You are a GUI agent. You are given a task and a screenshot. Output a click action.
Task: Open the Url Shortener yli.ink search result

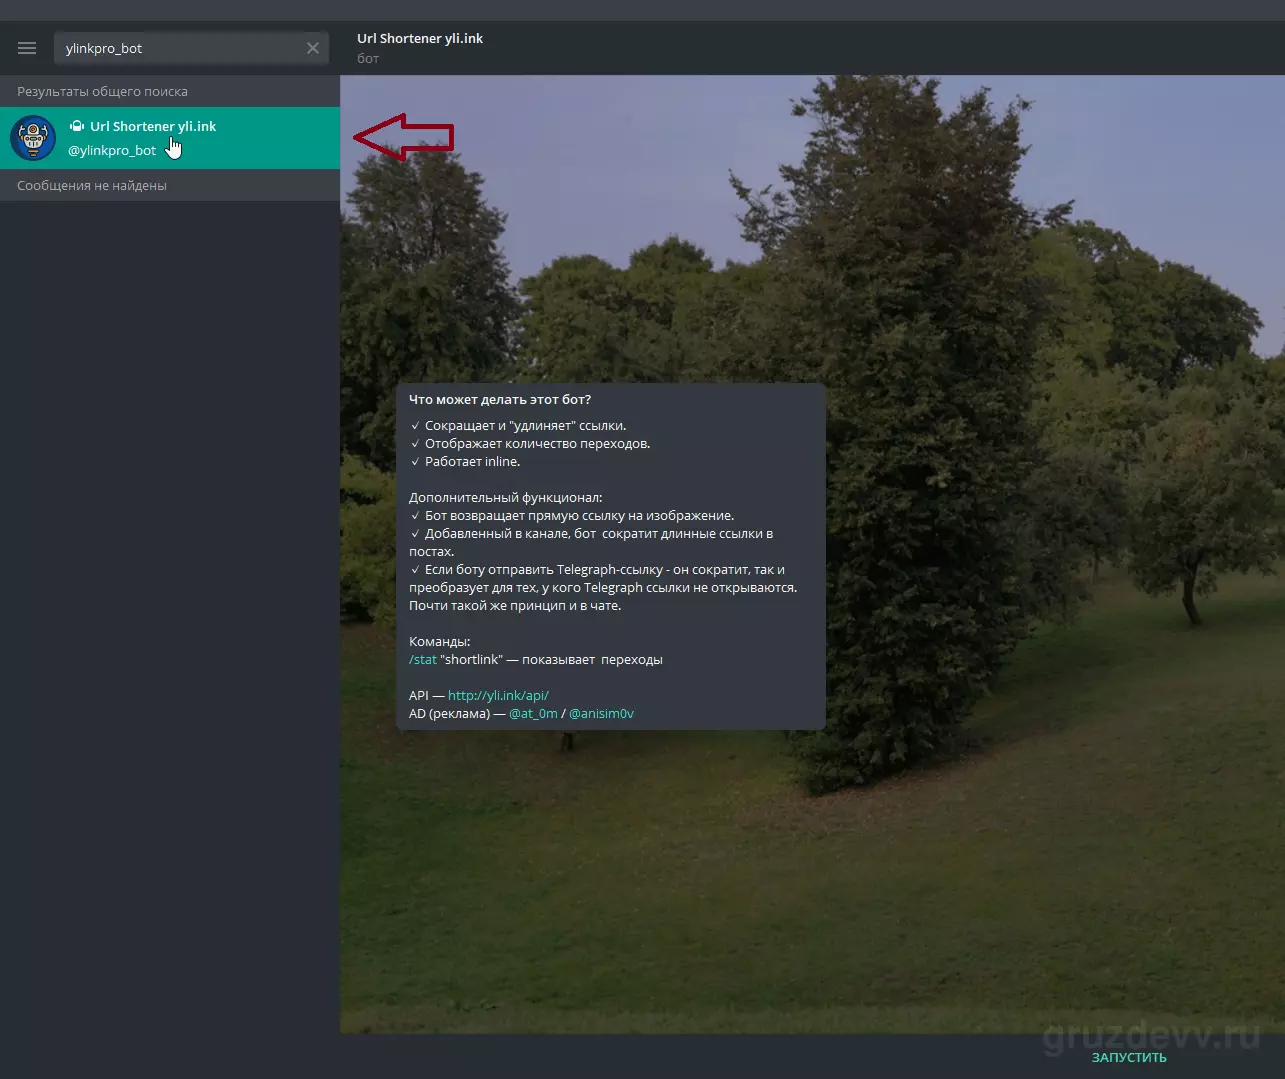coord(170,138)
